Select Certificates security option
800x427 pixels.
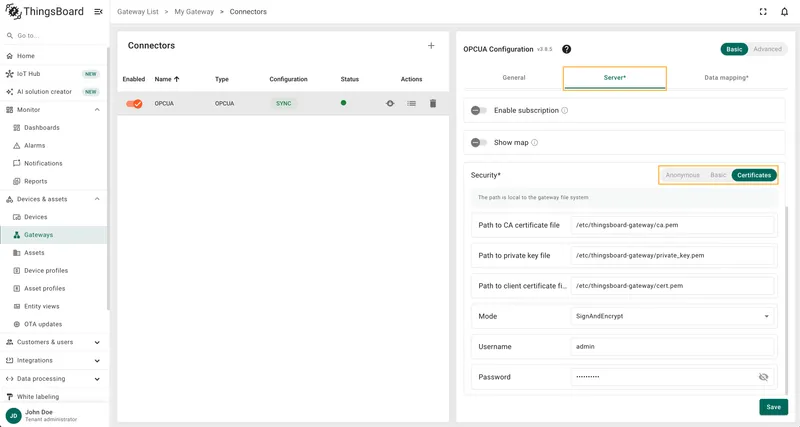tap(754, 175)
